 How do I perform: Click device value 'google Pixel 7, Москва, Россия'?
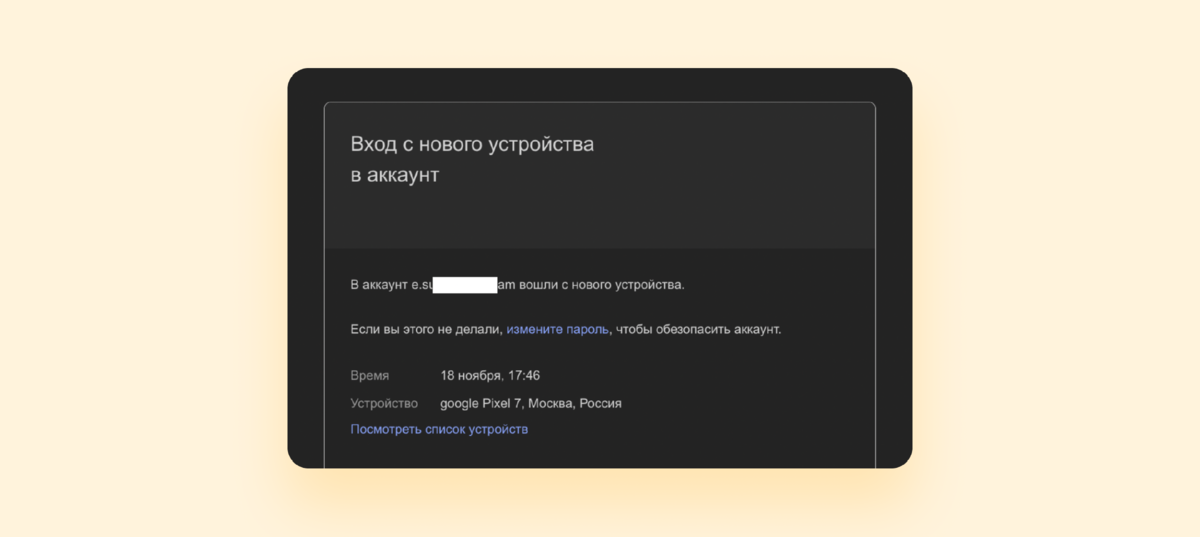click(x=531, y=404)
